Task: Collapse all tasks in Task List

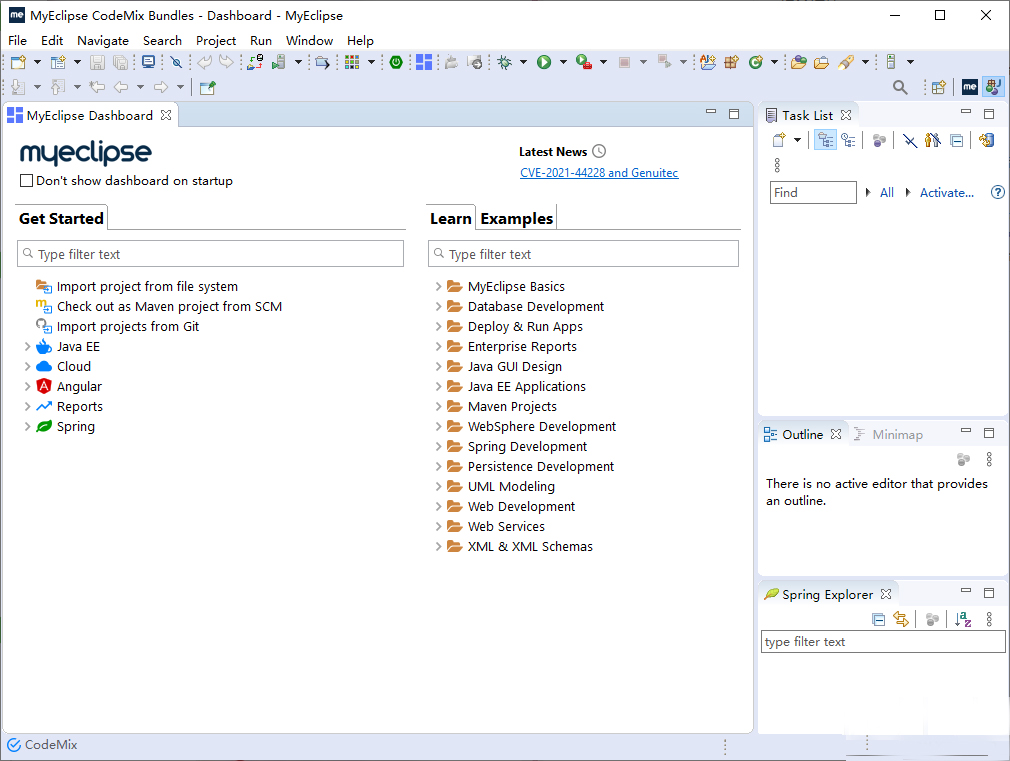Action: [x=957, y=140]
